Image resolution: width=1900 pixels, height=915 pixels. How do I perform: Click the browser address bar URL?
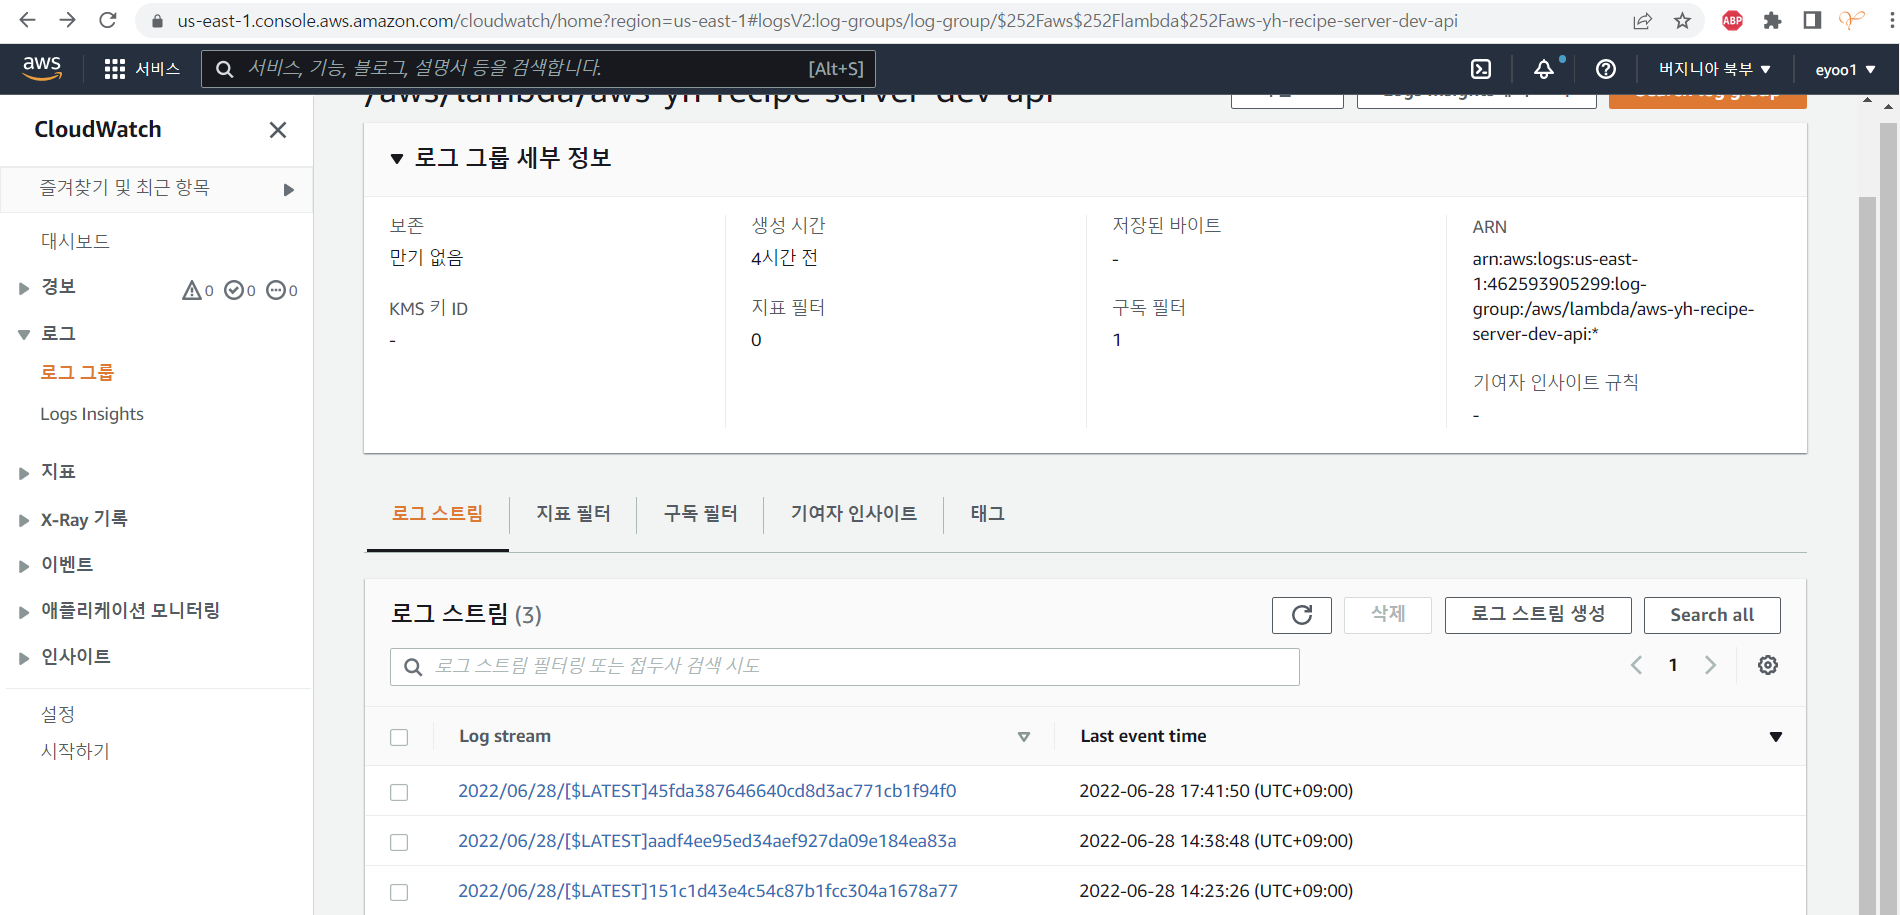click(817, 21)
